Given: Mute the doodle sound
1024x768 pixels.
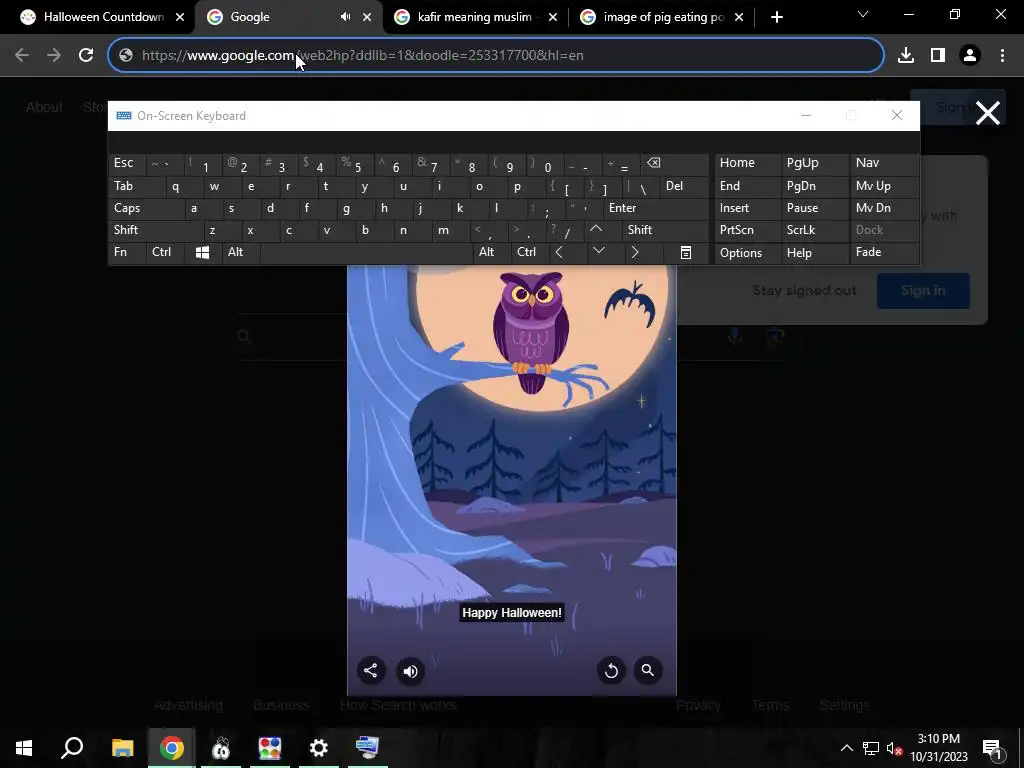Looking at the screenshot, I should [x=410, y=671].
